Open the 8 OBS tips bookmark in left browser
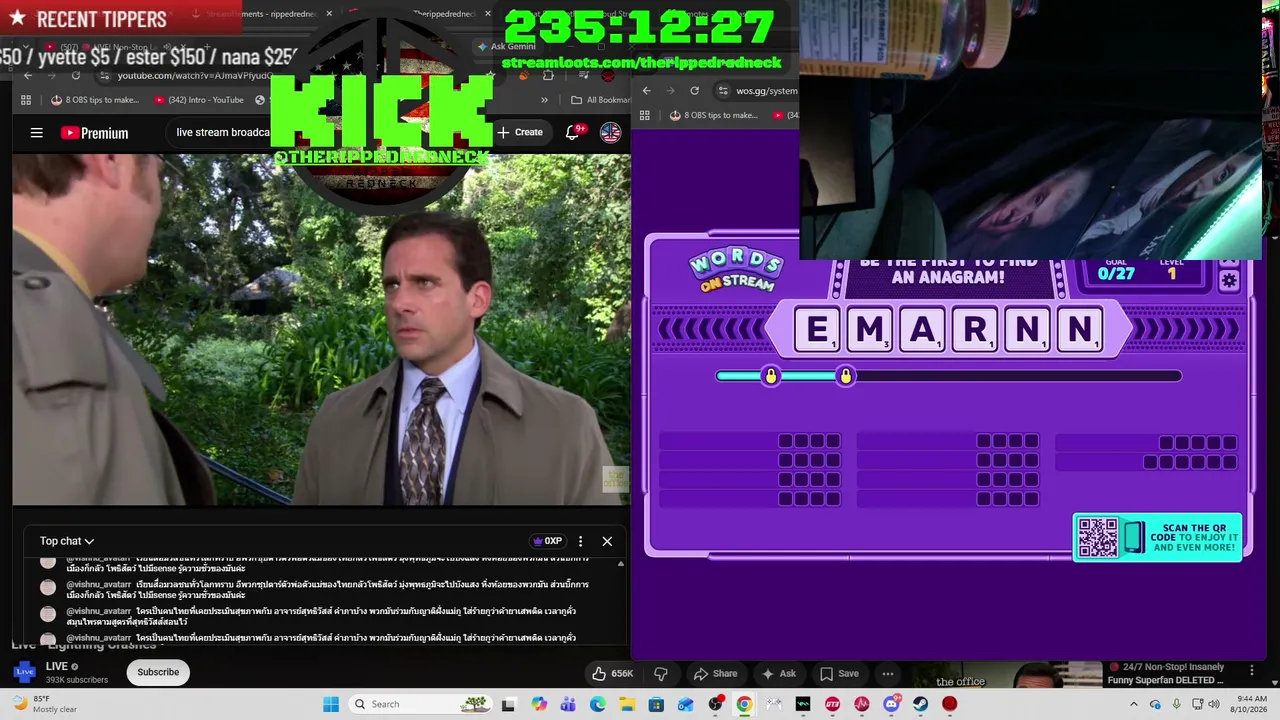This screenshot has height=720, width=1280. point(95,100)
